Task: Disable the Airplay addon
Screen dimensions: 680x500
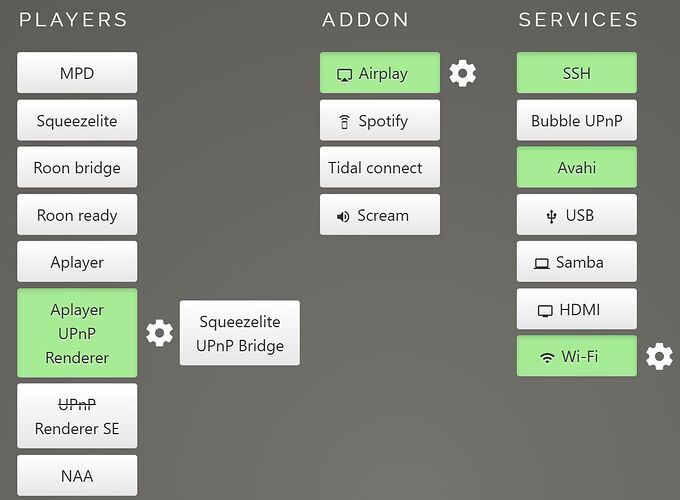Action: coord(380,73)
